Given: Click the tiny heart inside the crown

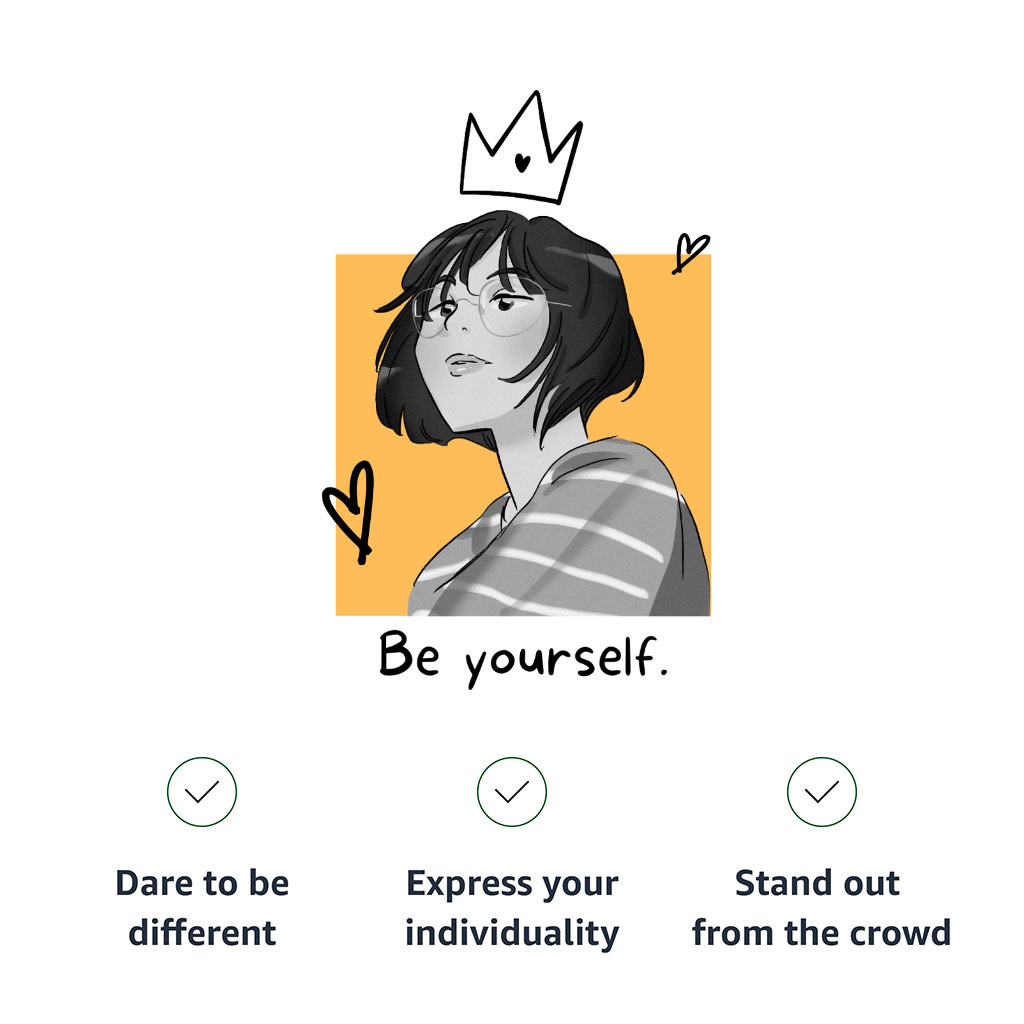Looking at the screenshot, I should click(521, 160).
